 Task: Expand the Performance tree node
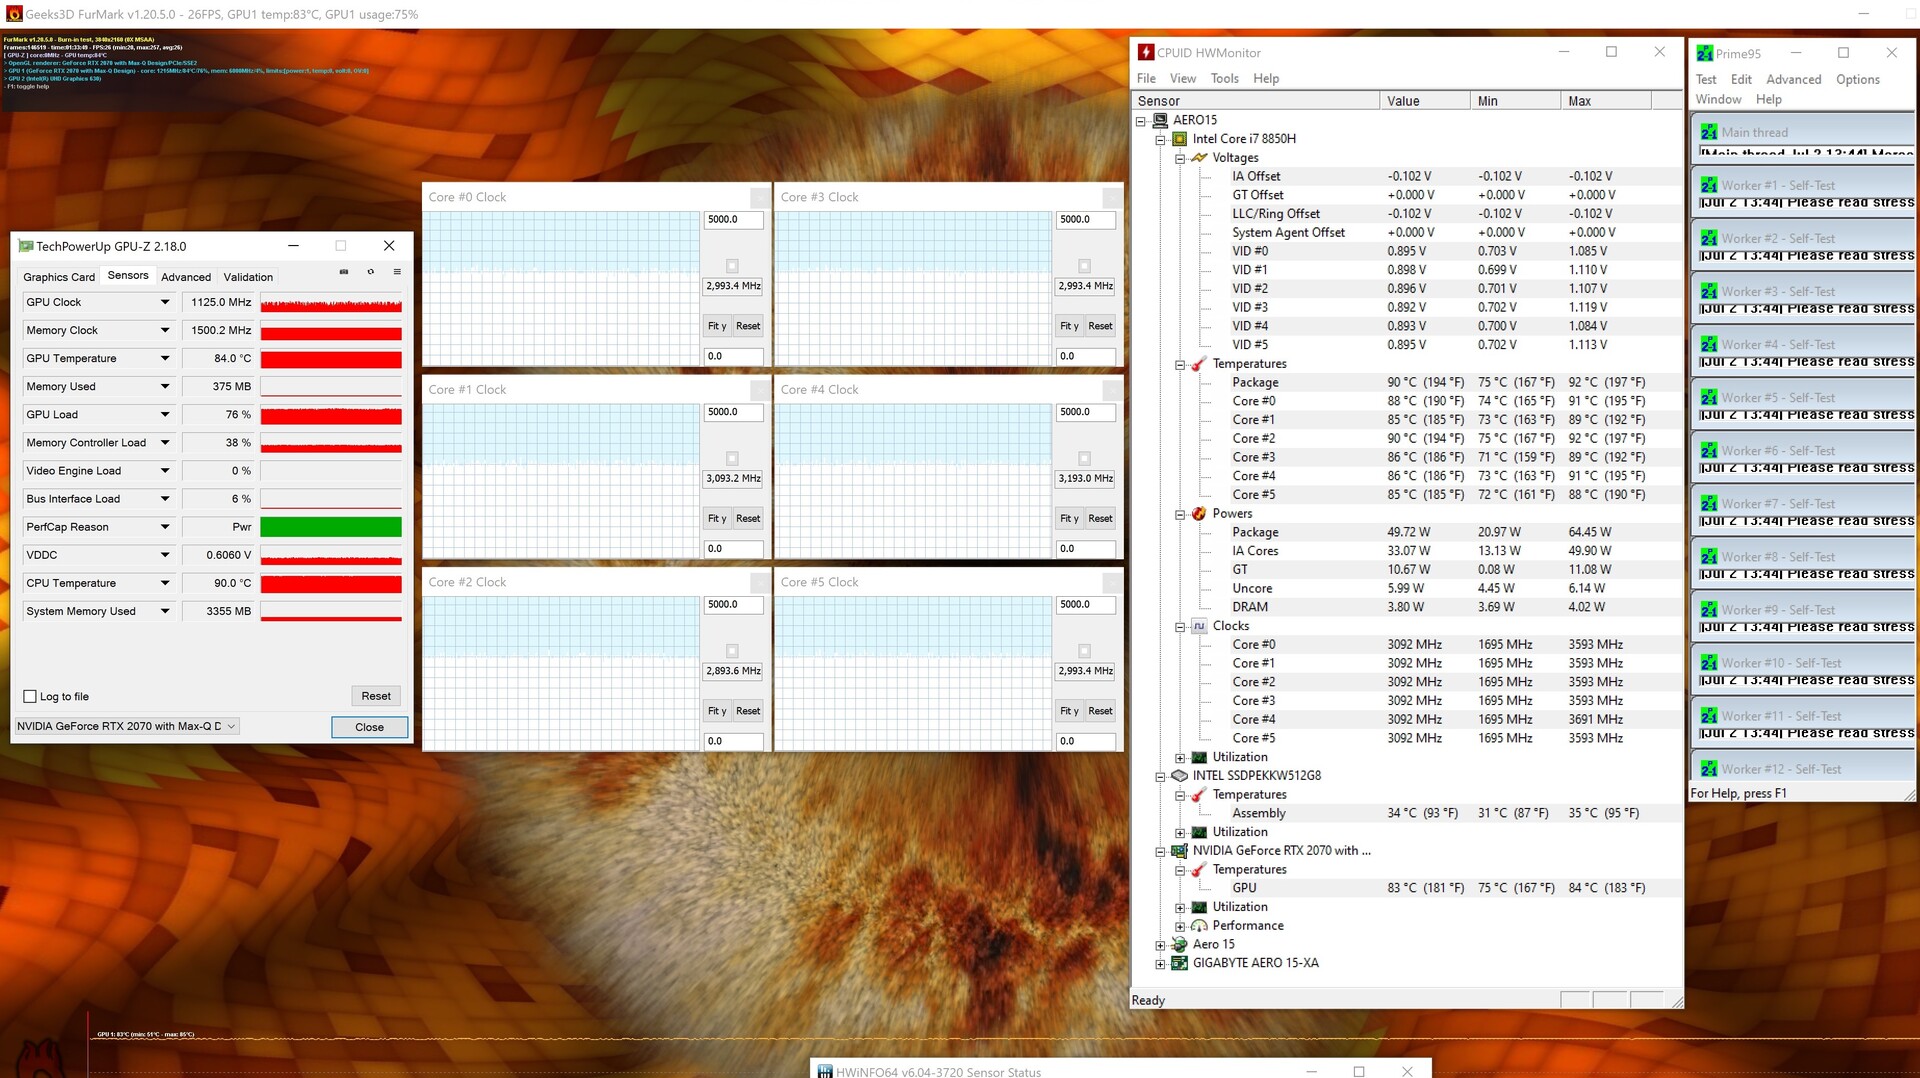[1180, 926]
